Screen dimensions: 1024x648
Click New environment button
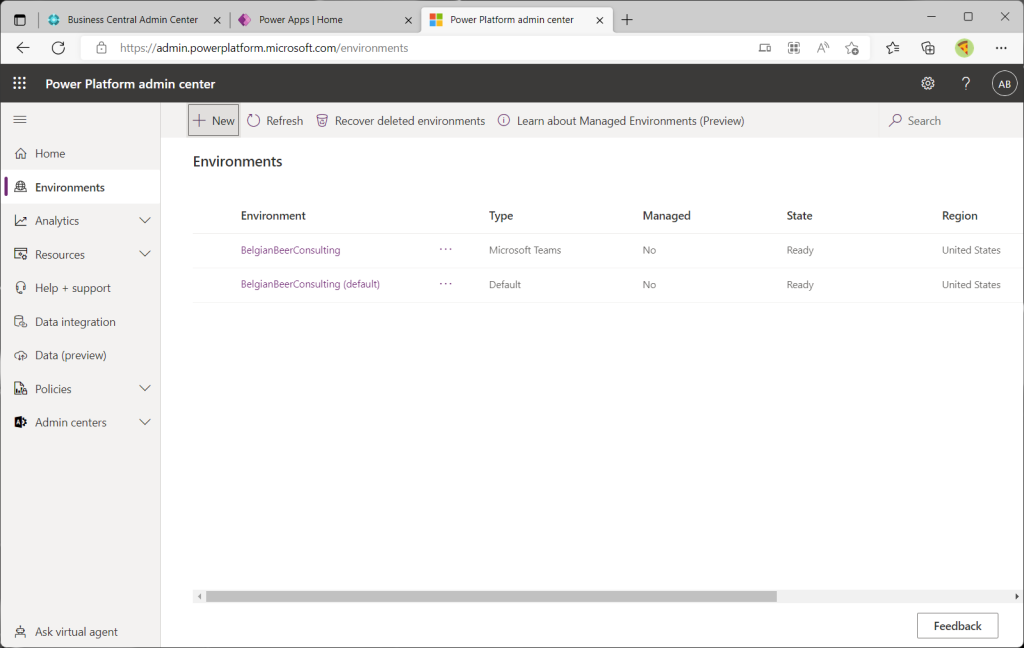click(214, 120)
